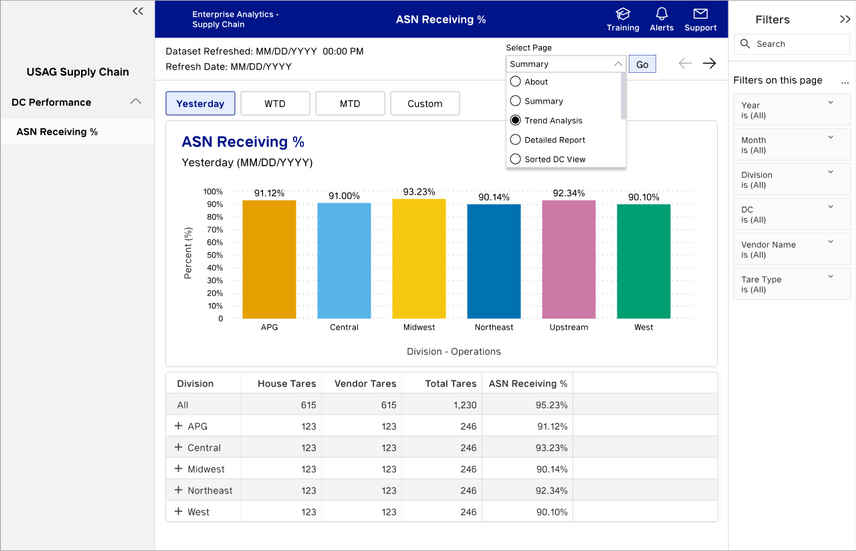Viewport: 856px width, 551px height.
Task: Select the About page option
Action: (x=515, y=81)
